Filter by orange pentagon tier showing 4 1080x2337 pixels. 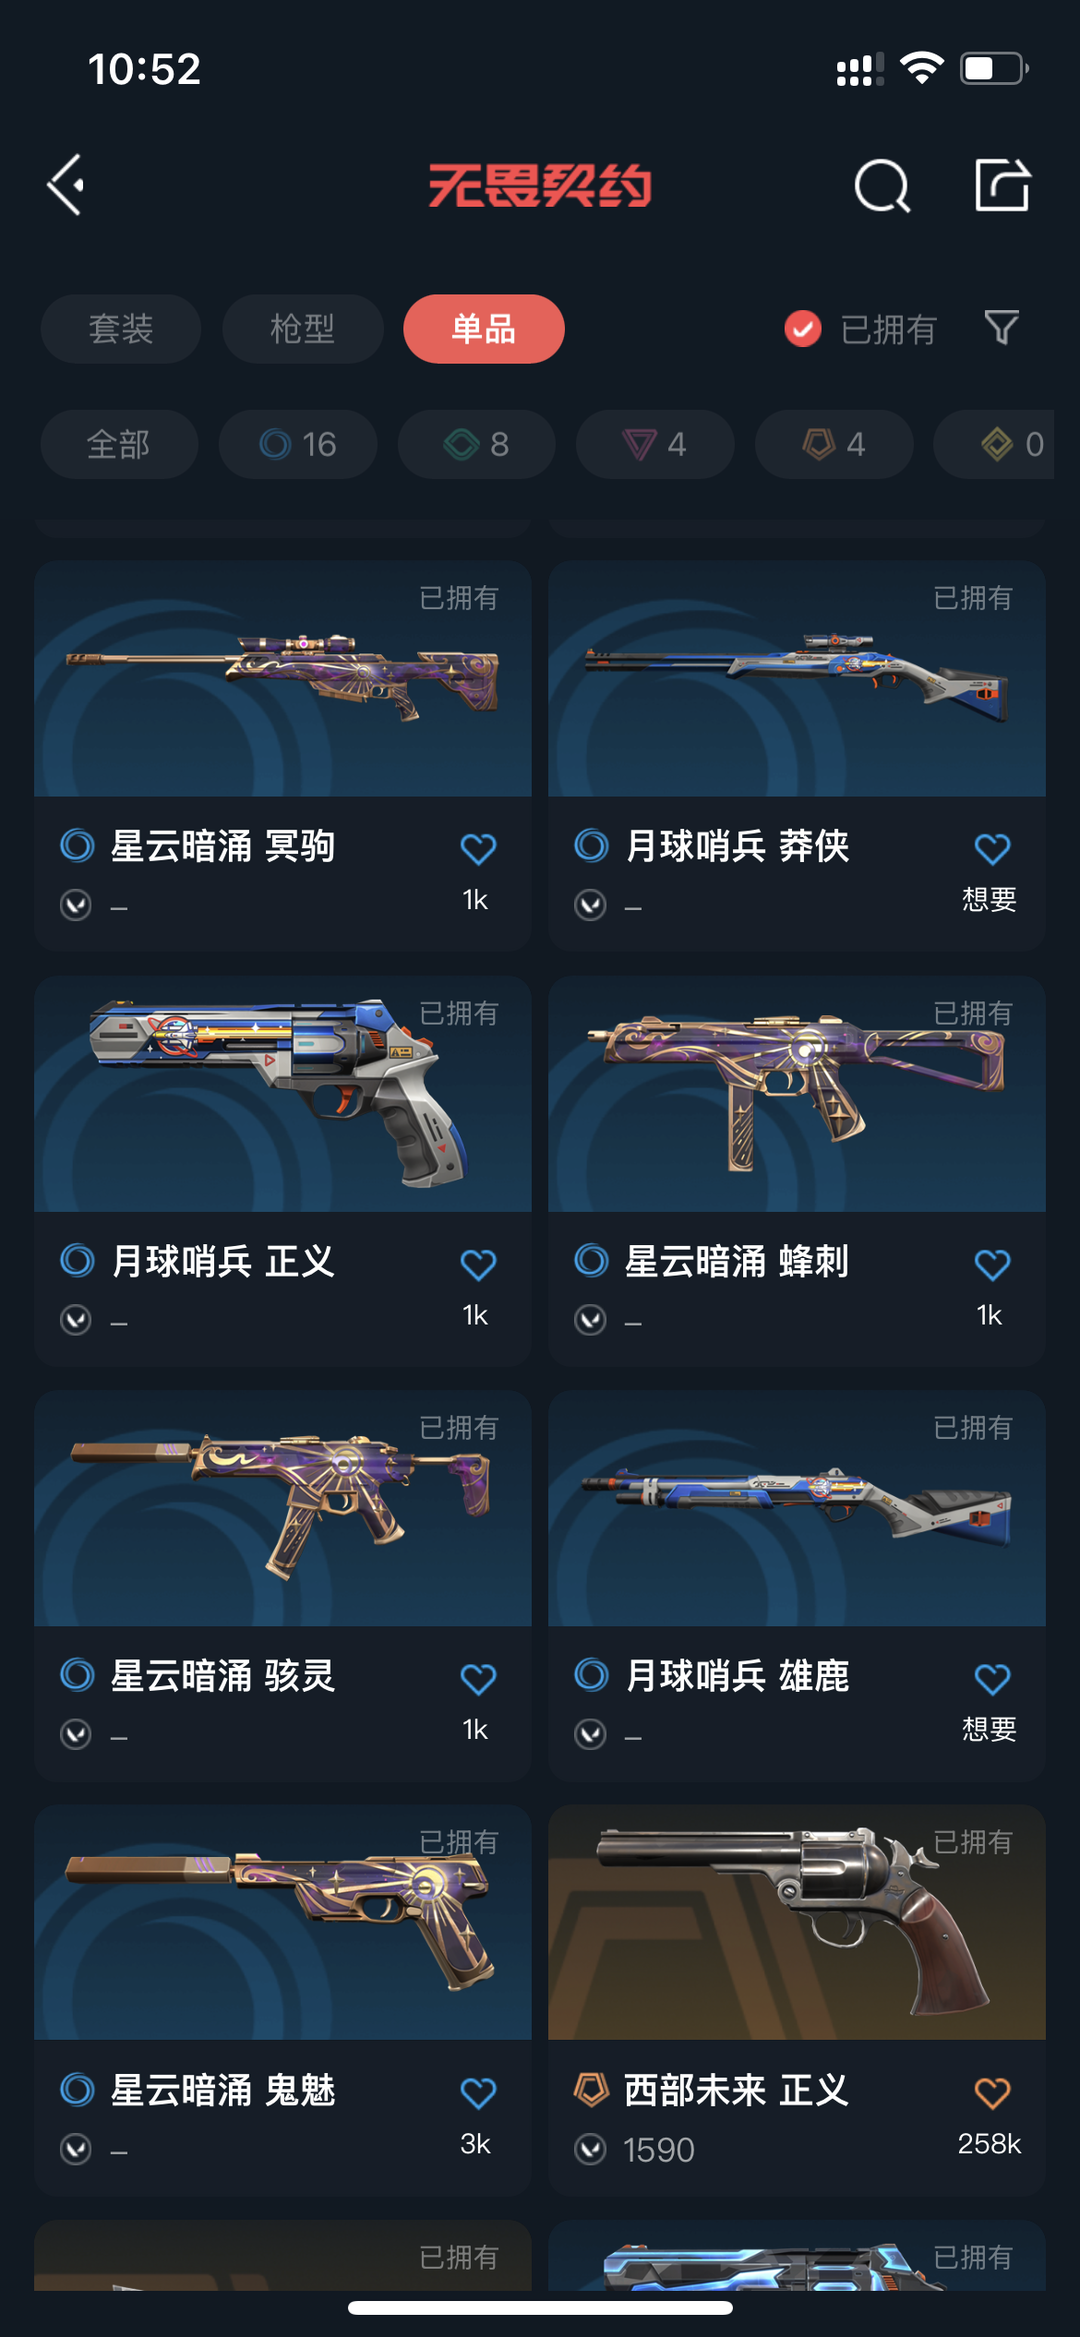click(834, 444)
